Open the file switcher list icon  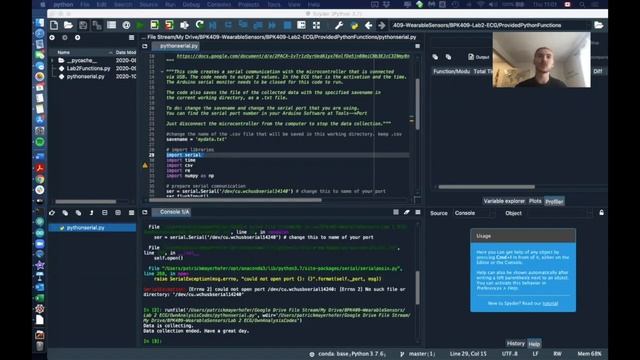coord(111,25)
